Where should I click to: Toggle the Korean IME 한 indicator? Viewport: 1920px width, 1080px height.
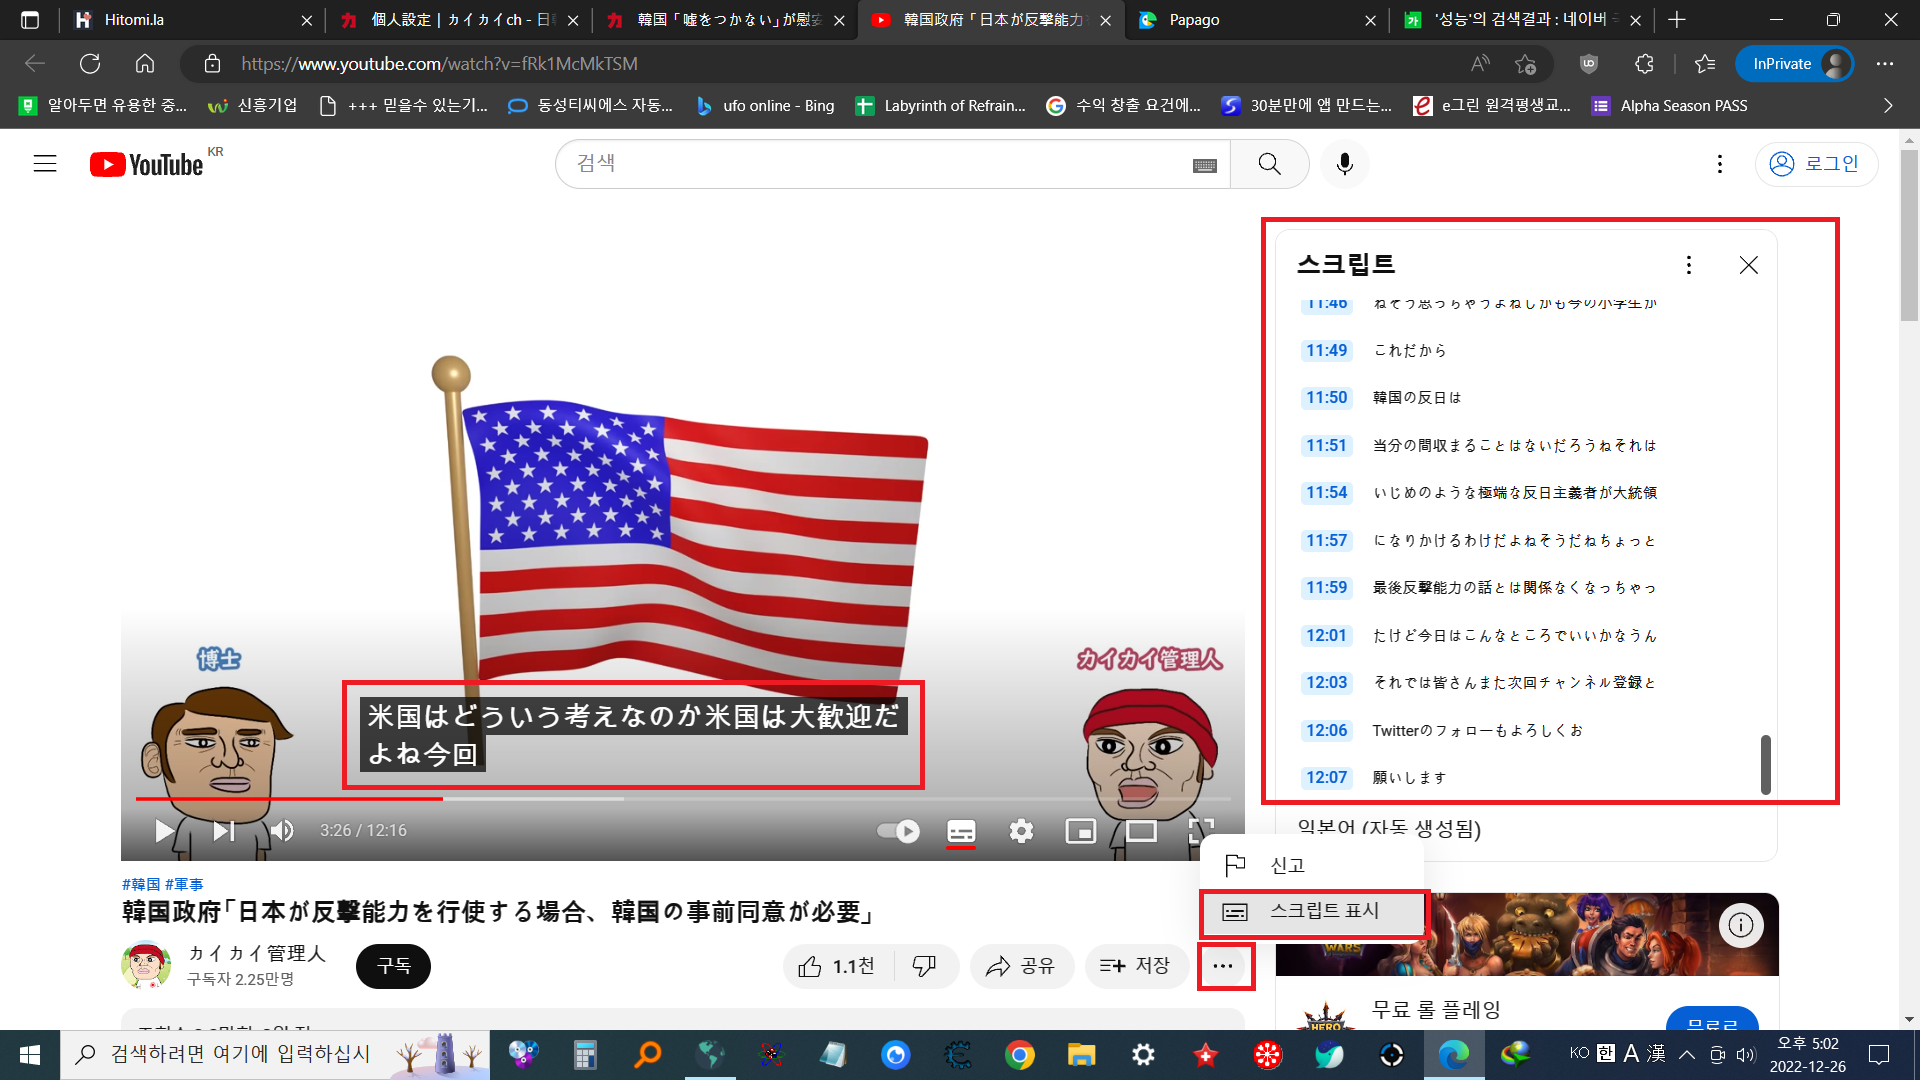1606,1053
